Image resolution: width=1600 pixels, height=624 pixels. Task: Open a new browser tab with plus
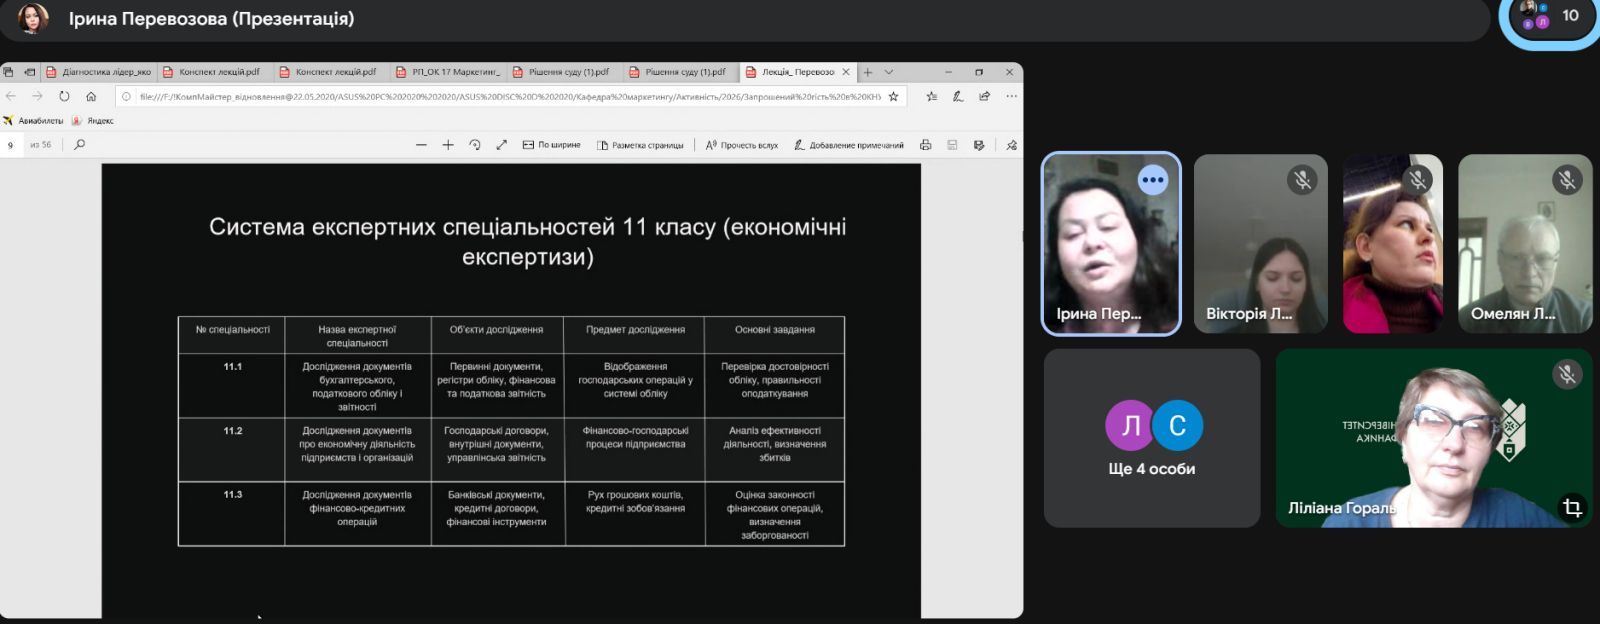tap(868, 72)
